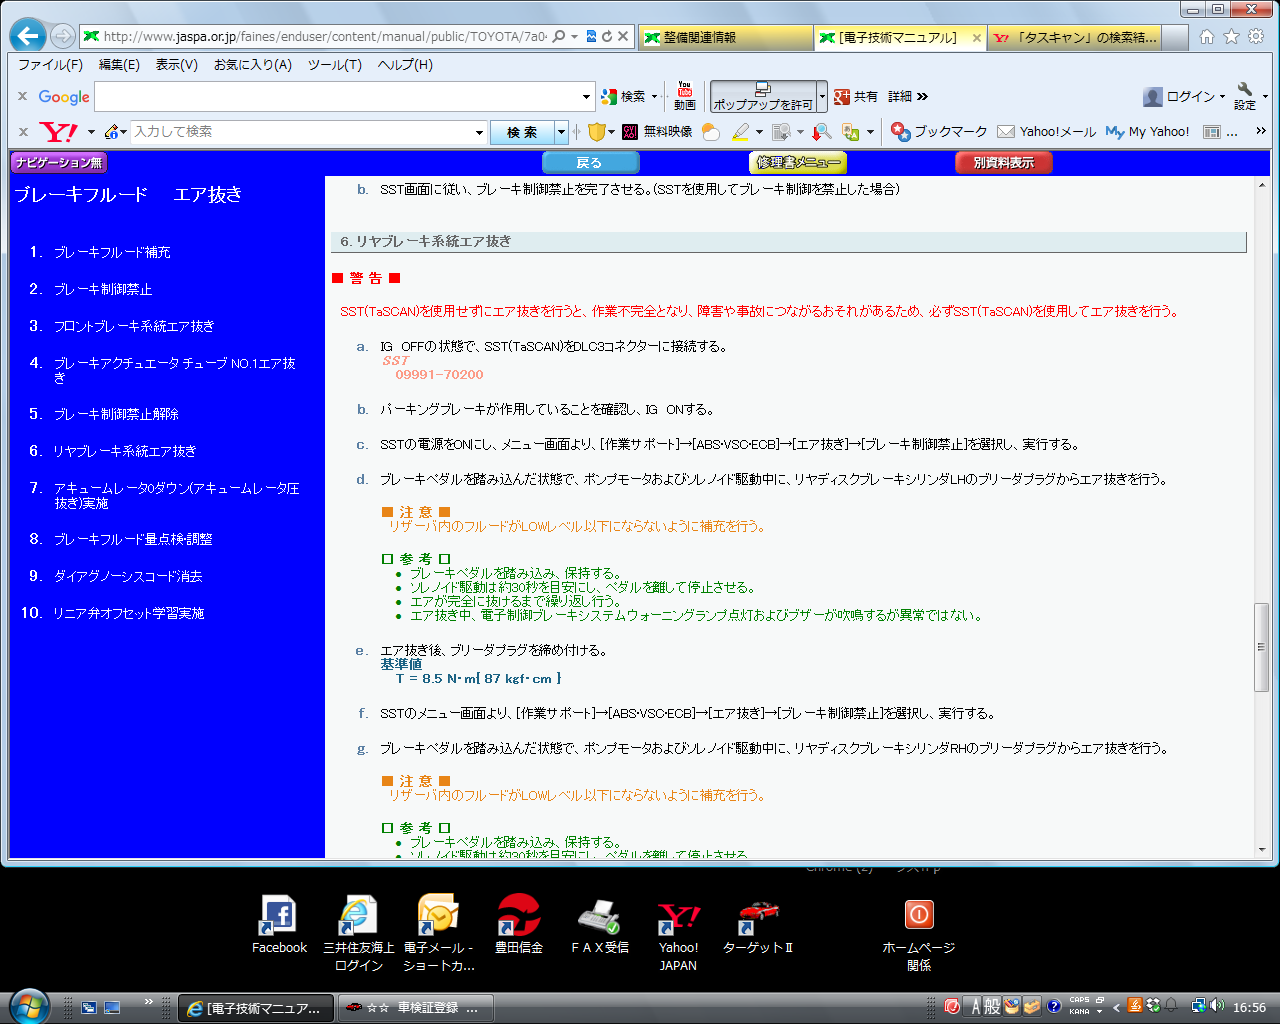
Task: Open the ホームページ関係 desktop icon
Action: [919, 934]
